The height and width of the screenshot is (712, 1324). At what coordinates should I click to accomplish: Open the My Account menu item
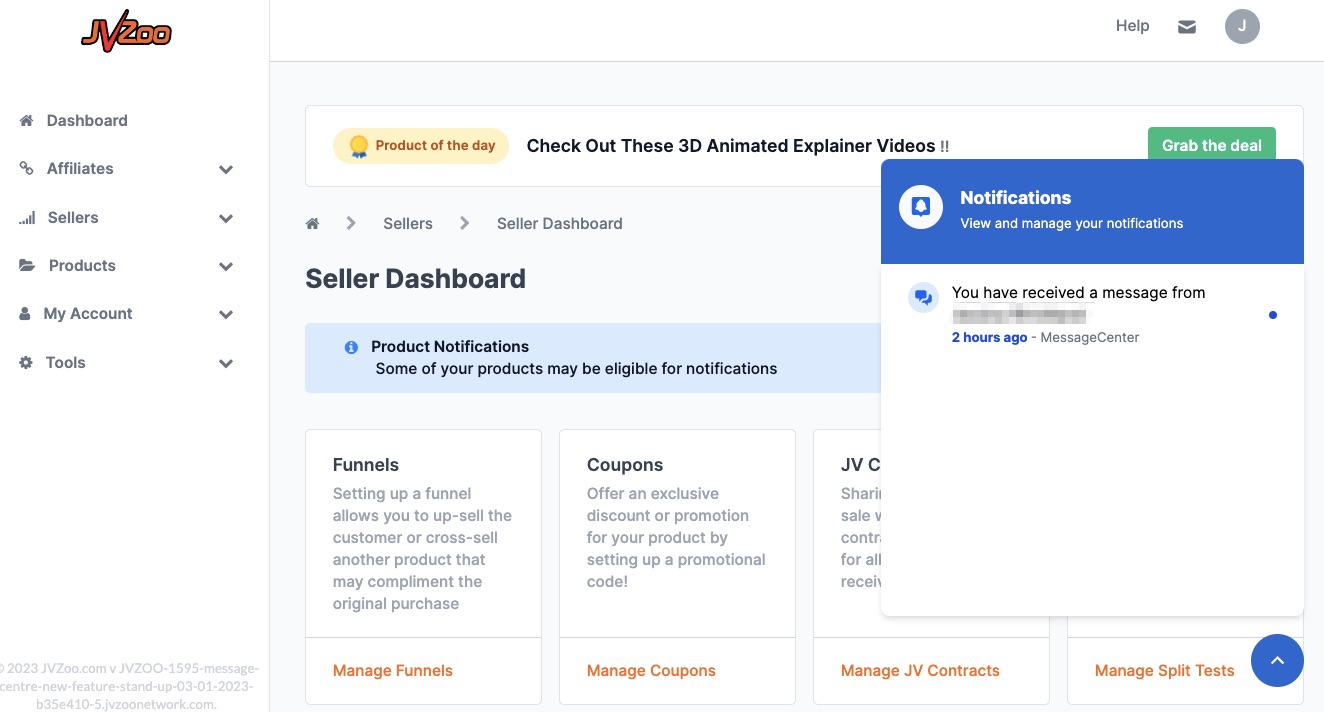(x=88, y=313)
